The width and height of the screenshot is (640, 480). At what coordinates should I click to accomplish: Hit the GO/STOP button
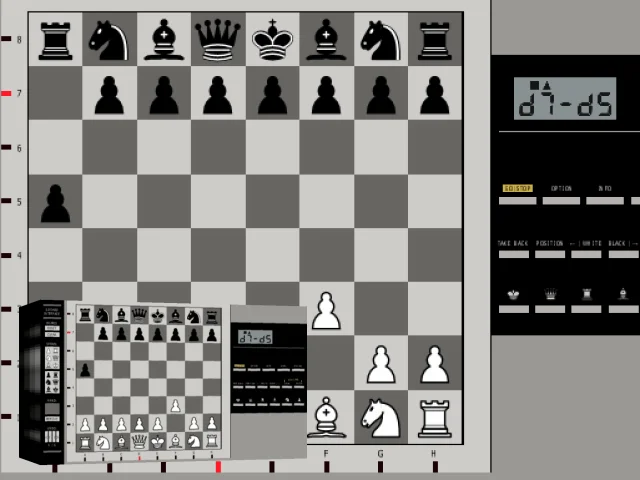tap(518, 200)
